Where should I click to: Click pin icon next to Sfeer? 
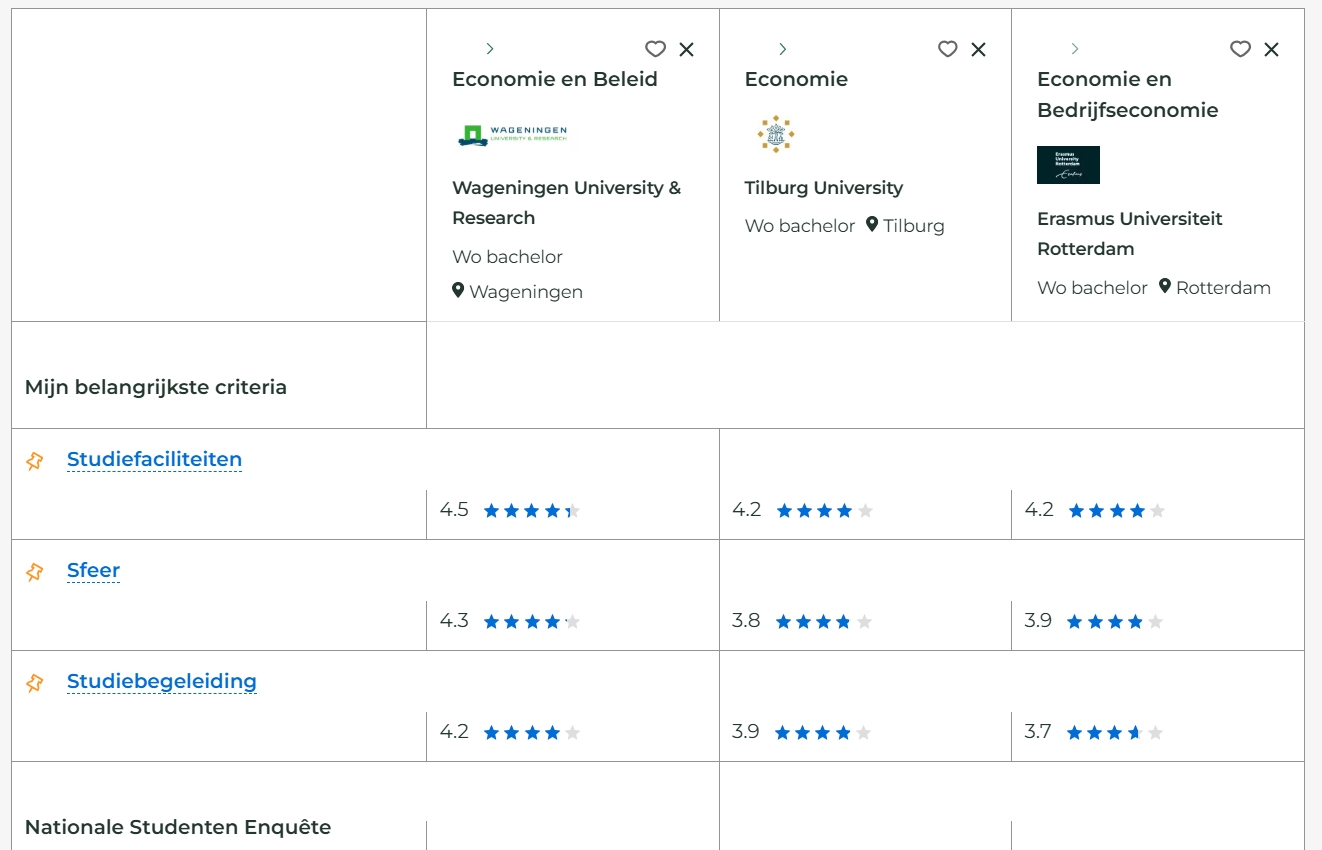pyautogui.click(x=35, y=571)
